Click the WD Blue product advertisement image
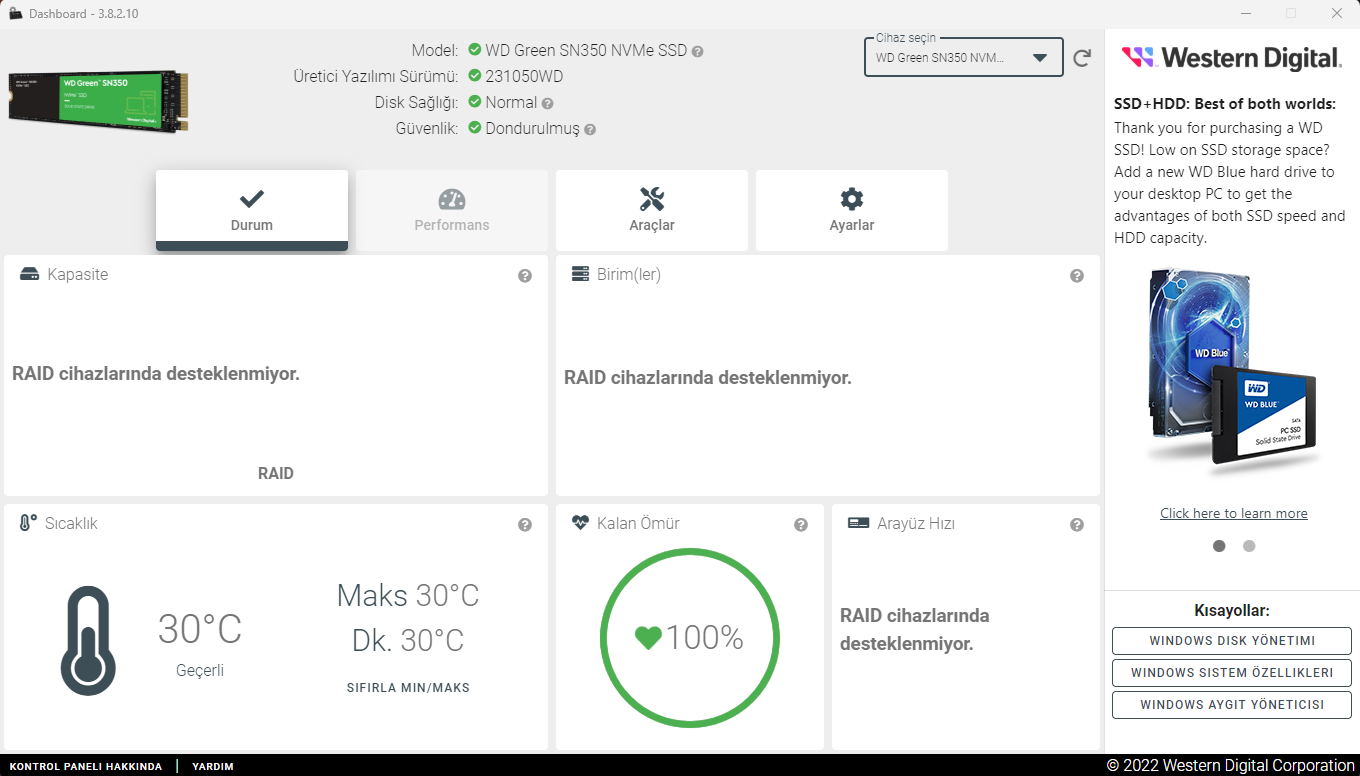1360x776 pixels. tap(1232, 370)
